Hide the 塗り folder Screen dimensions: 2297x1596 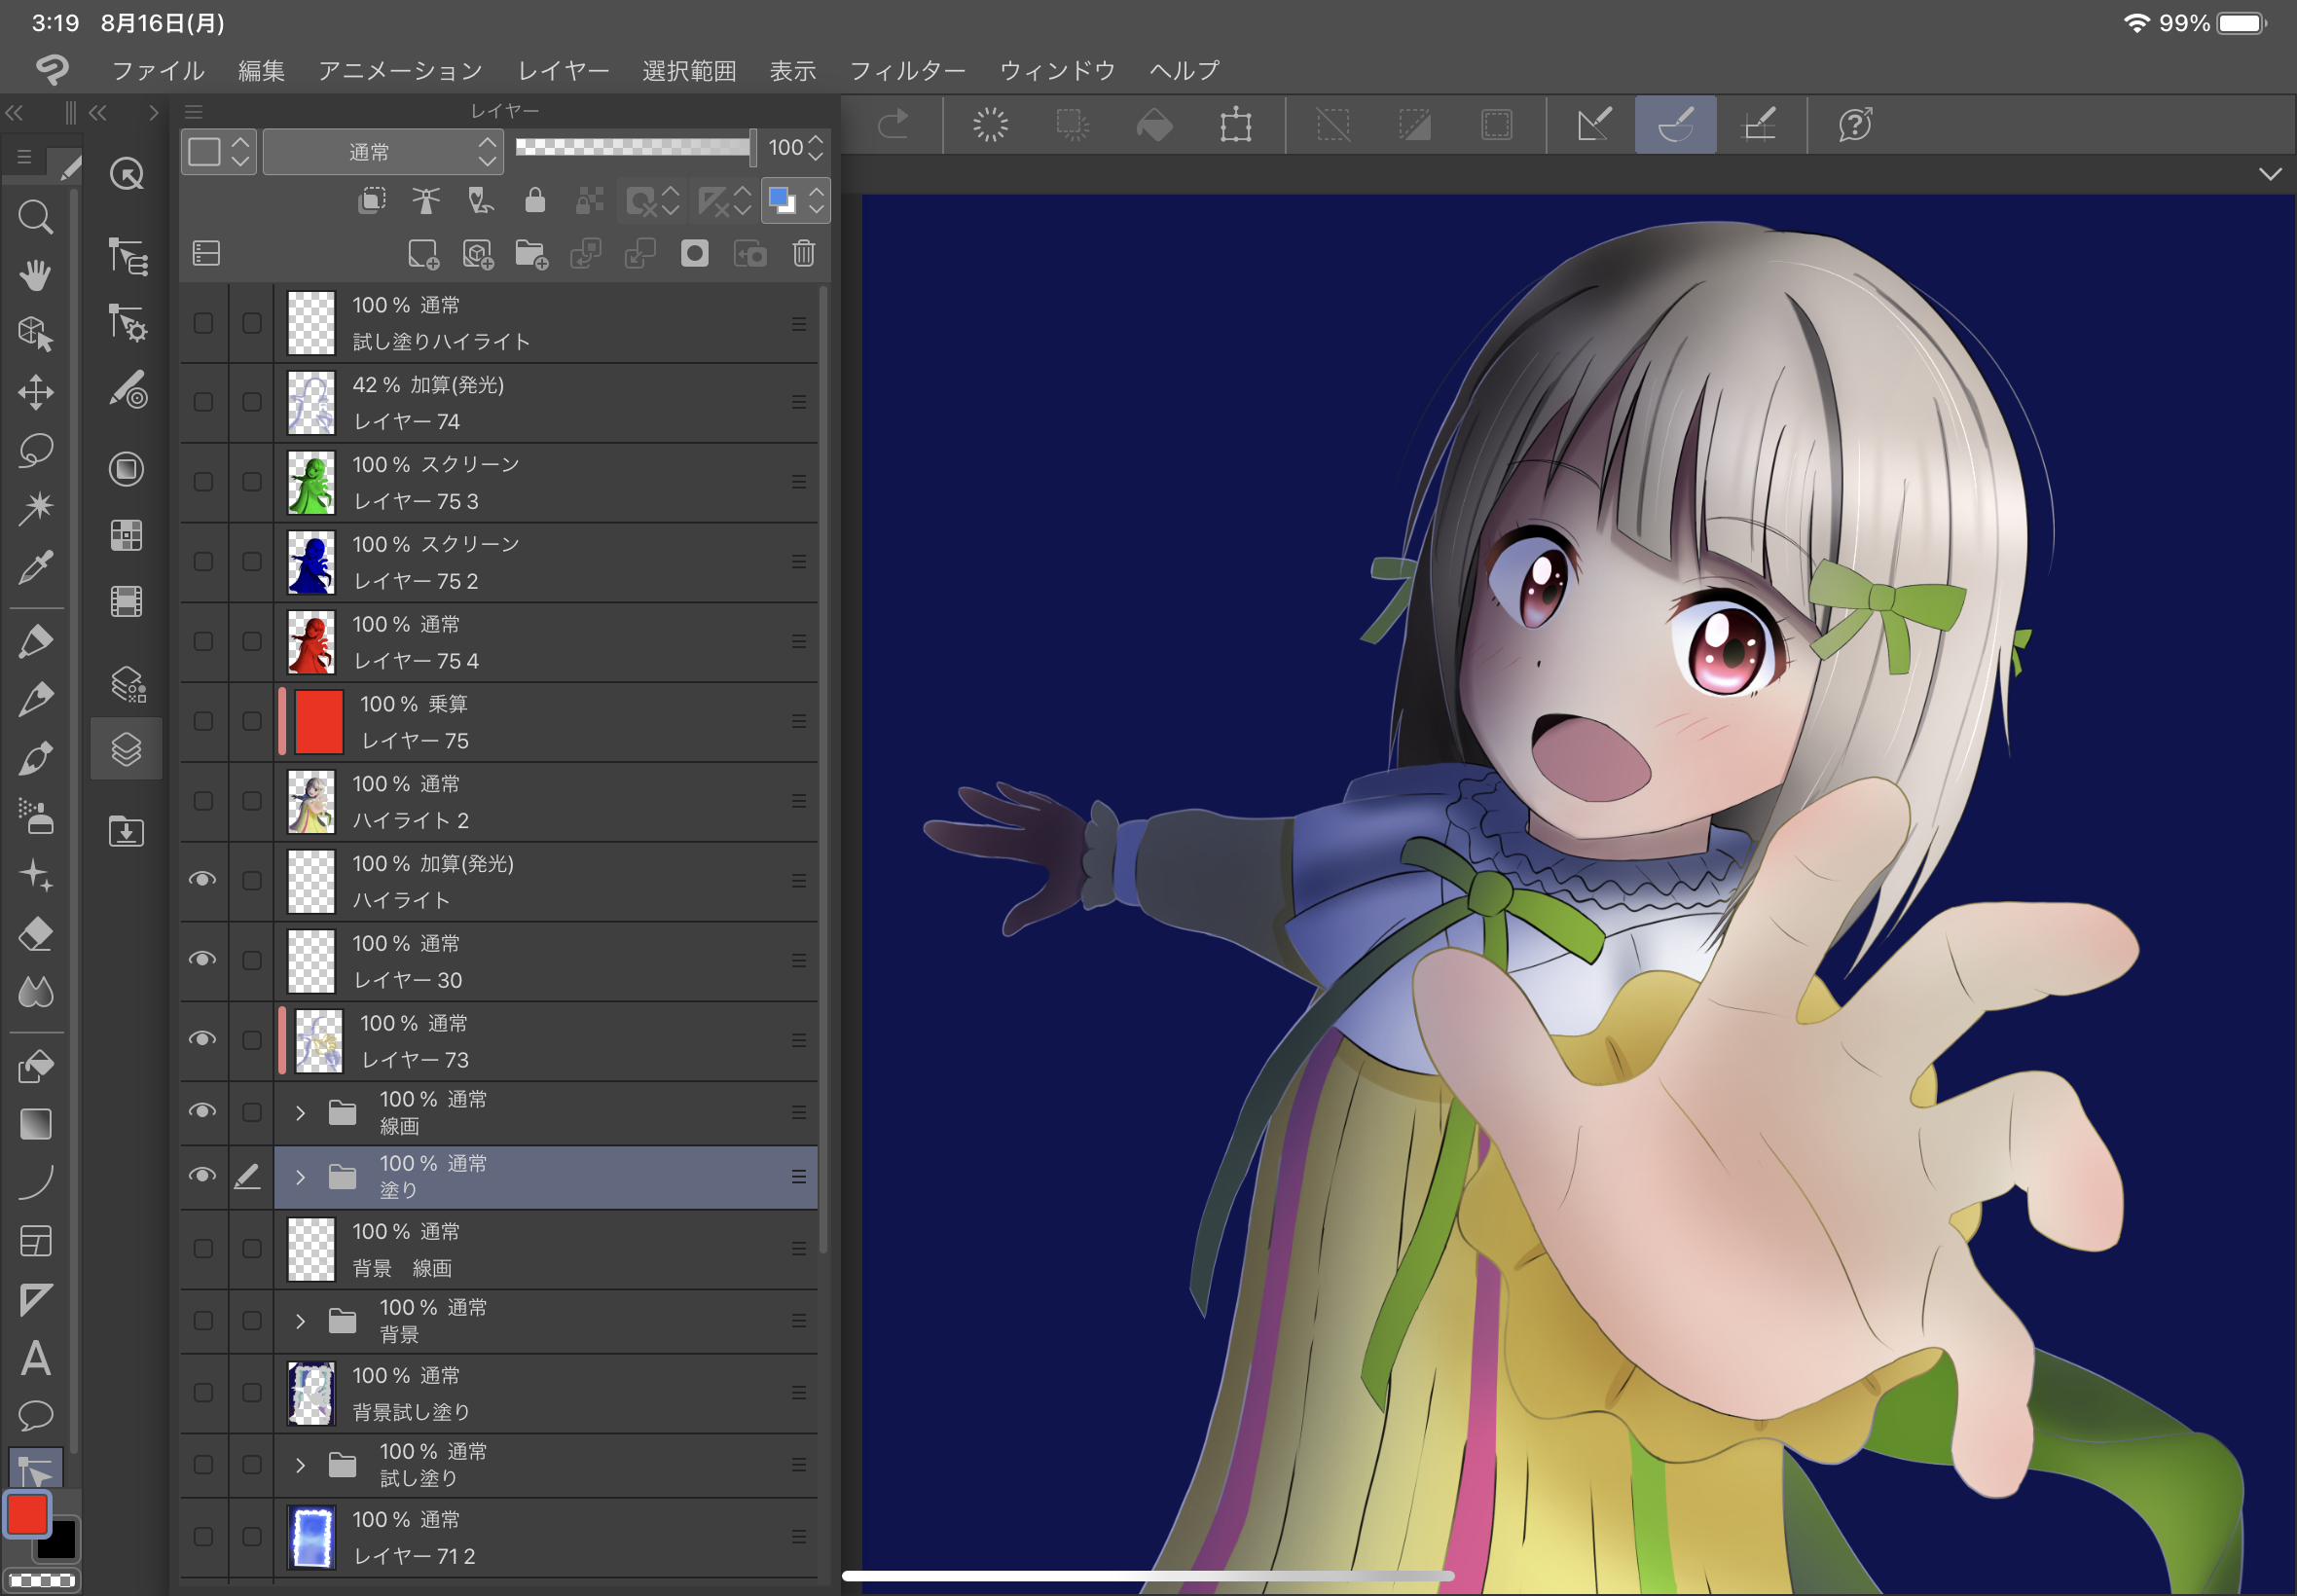[x=203, y=1175]
